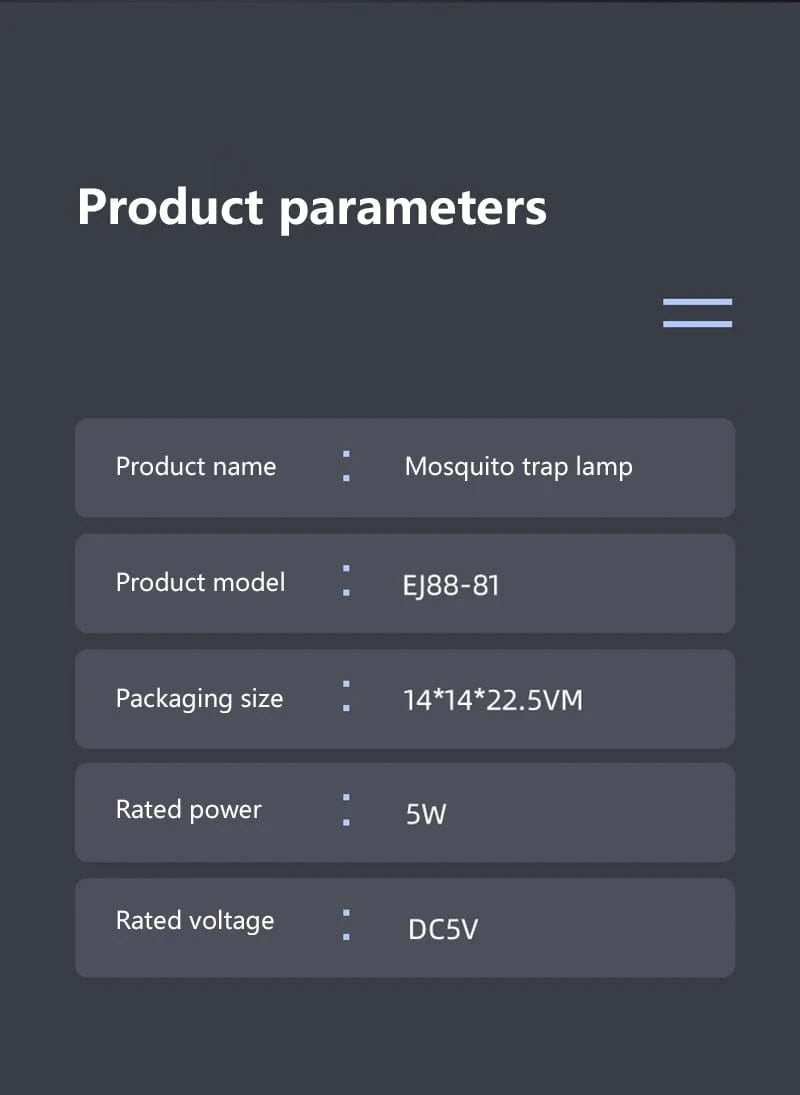Click colon separator in Product name row
The image size is (800, 1095).
click(346, 466)
